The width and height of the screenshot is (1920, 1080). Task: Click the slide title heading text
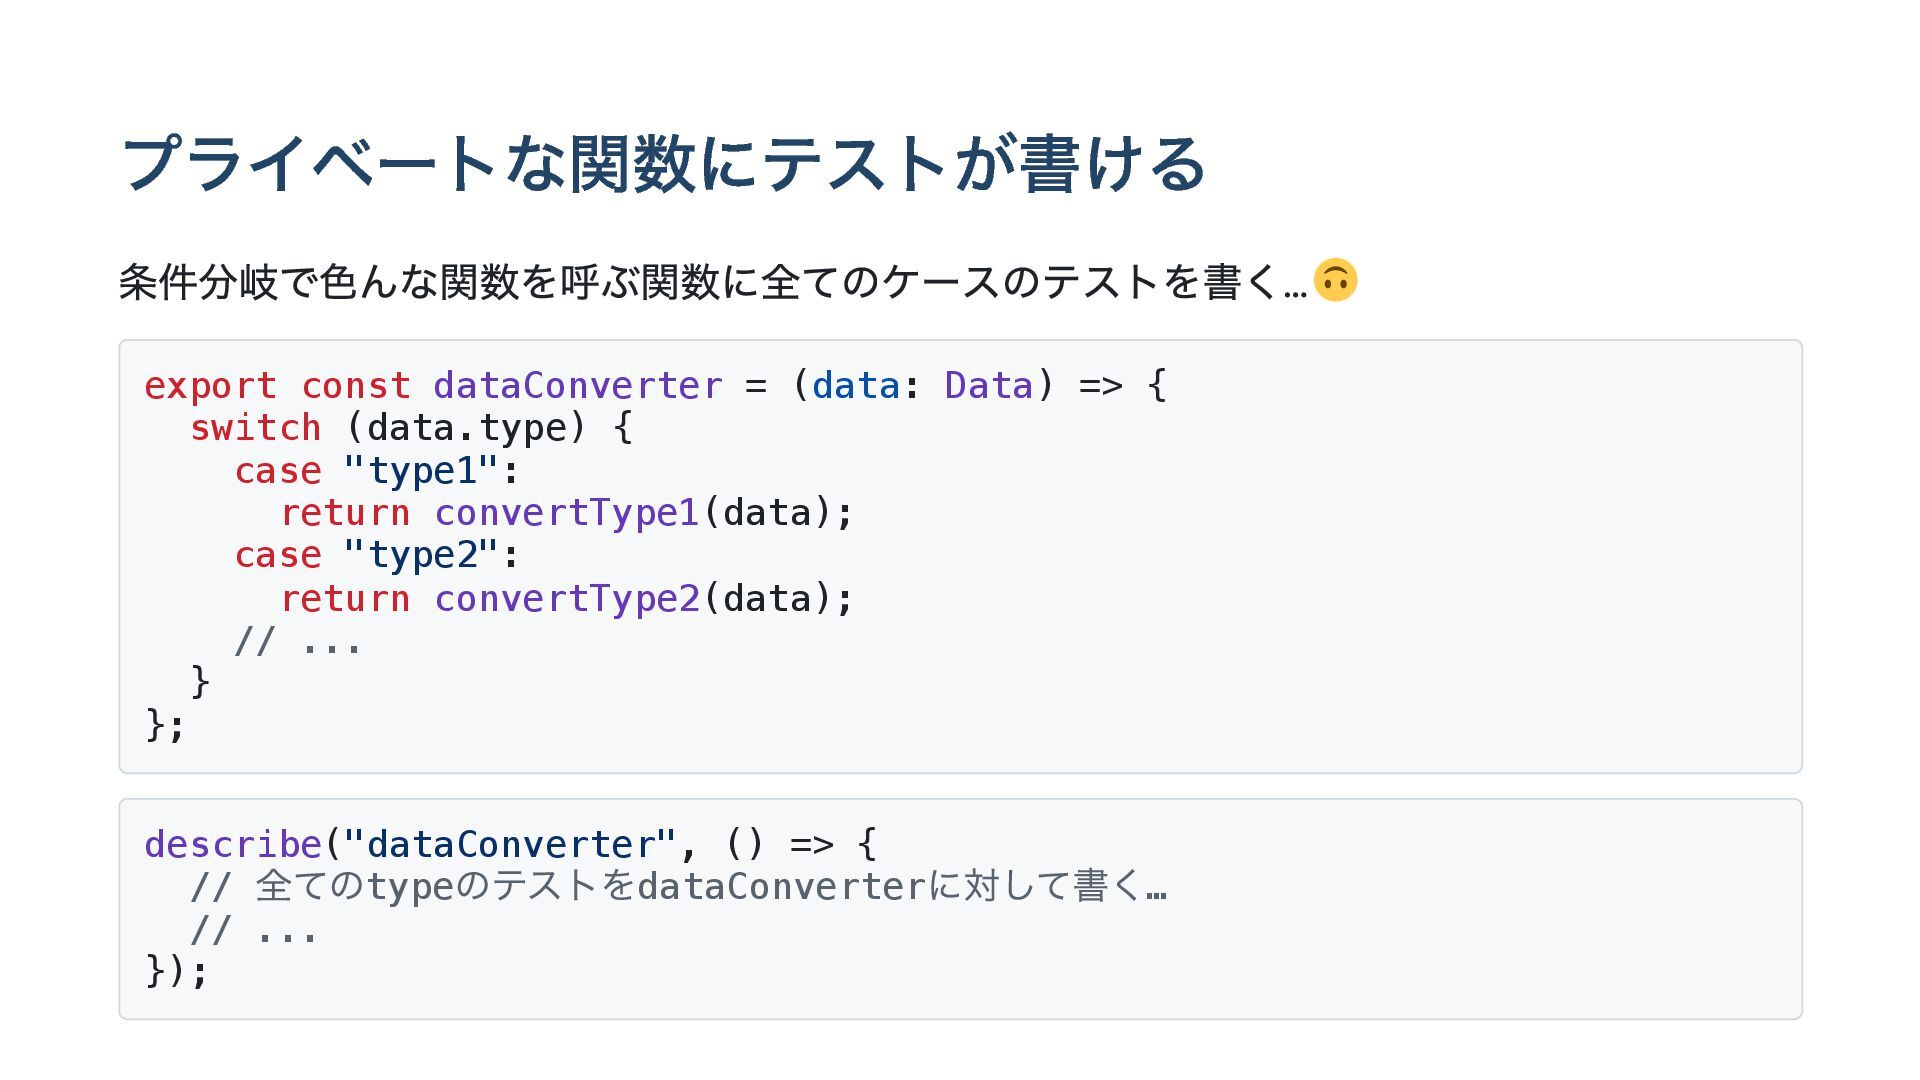point(663,164)
